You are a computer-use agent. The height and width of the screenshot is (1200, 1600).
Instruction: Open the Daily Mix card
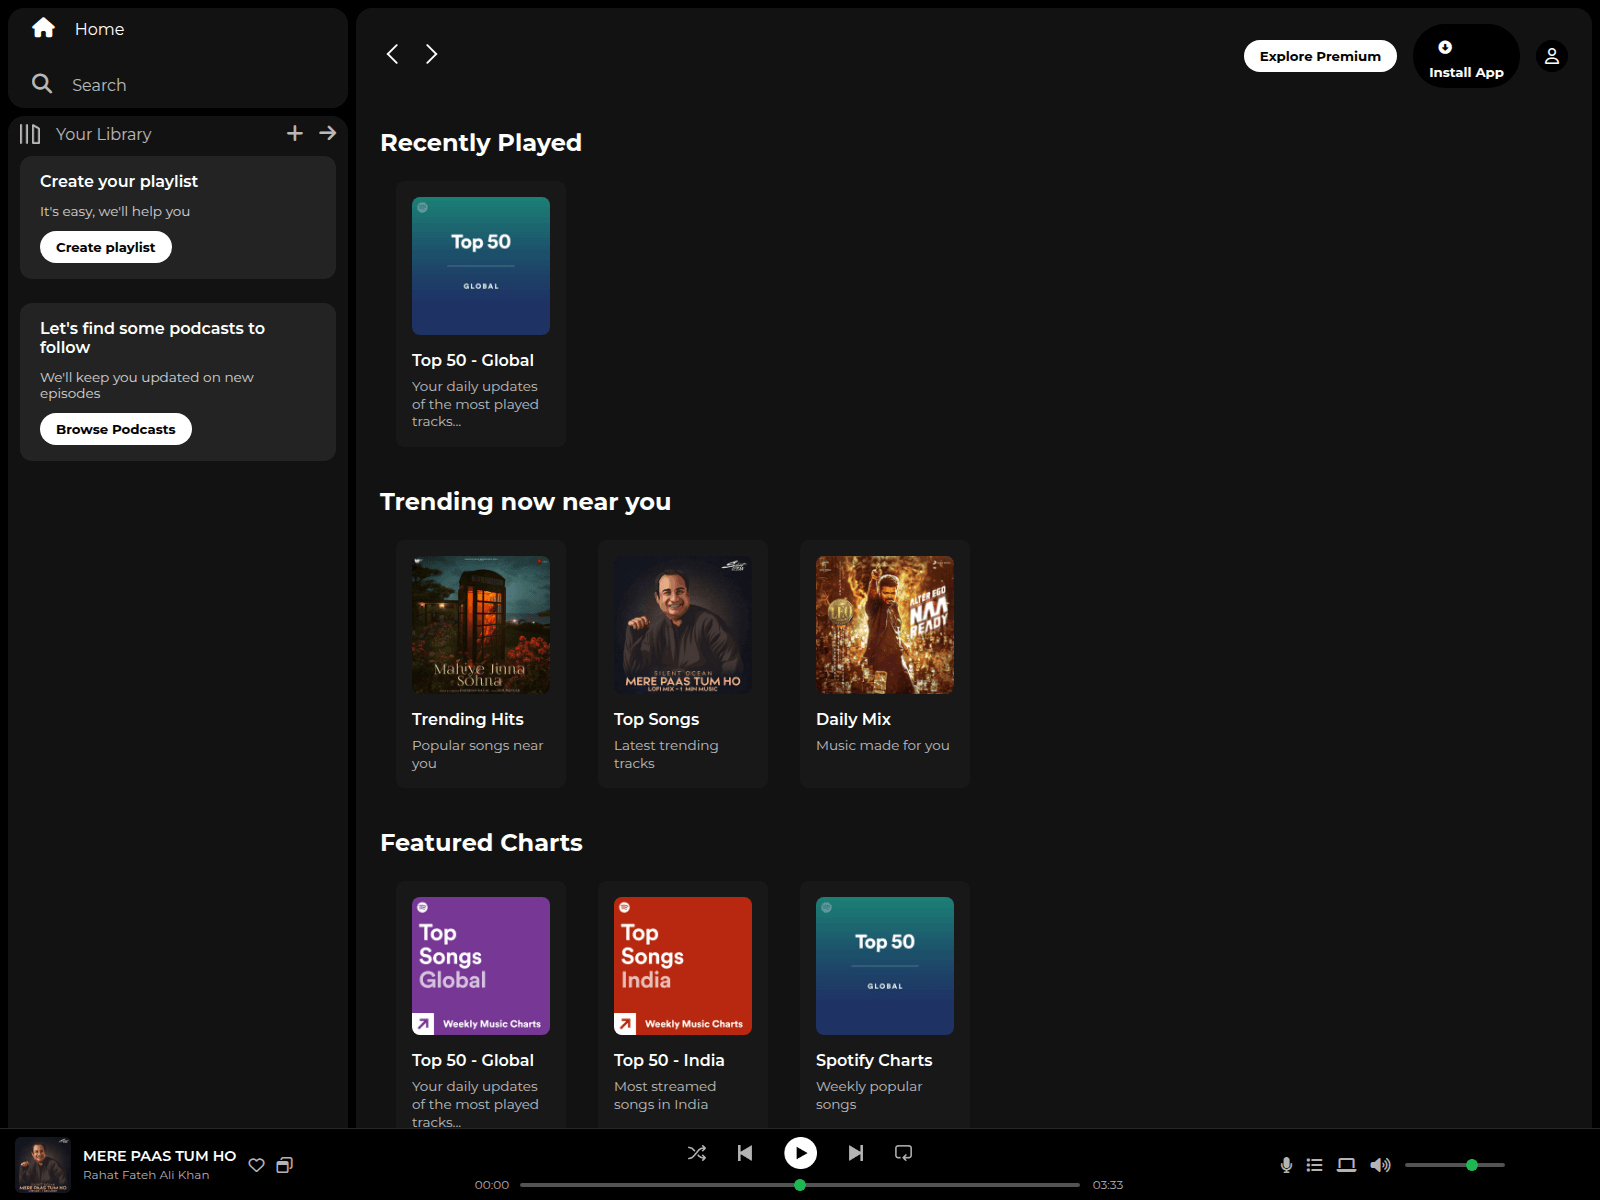click(885, 664)
